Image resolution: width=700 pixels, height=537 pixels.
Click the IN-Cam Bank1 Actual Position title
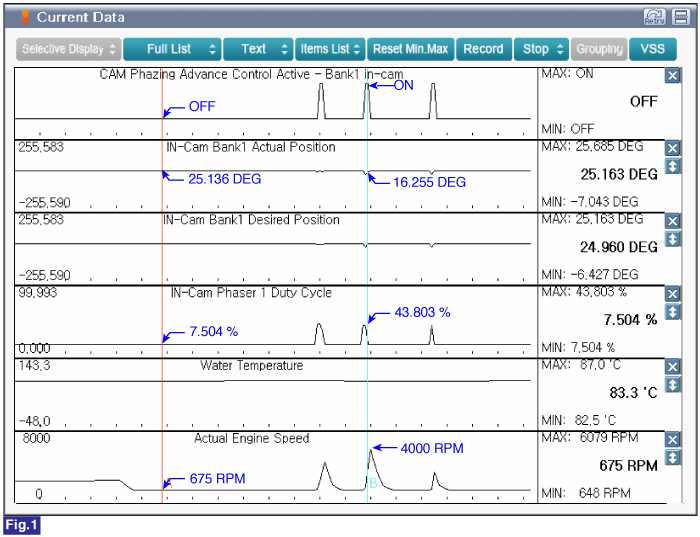[x=251, y=147]
